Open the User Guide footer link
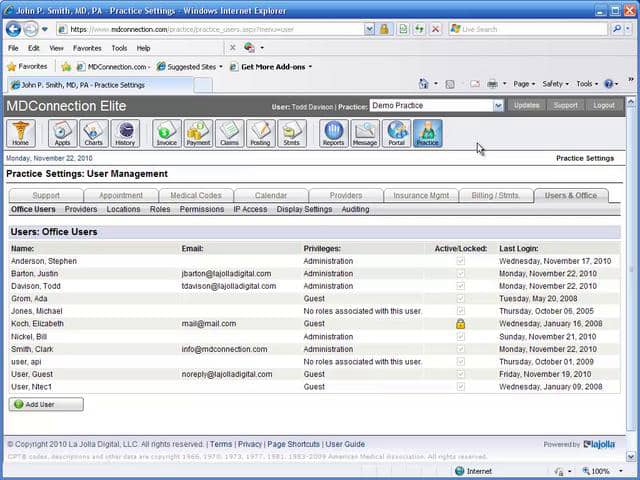The width and height of the screenshot is (640, 480). pyautogui.click(x=345, y=444)
